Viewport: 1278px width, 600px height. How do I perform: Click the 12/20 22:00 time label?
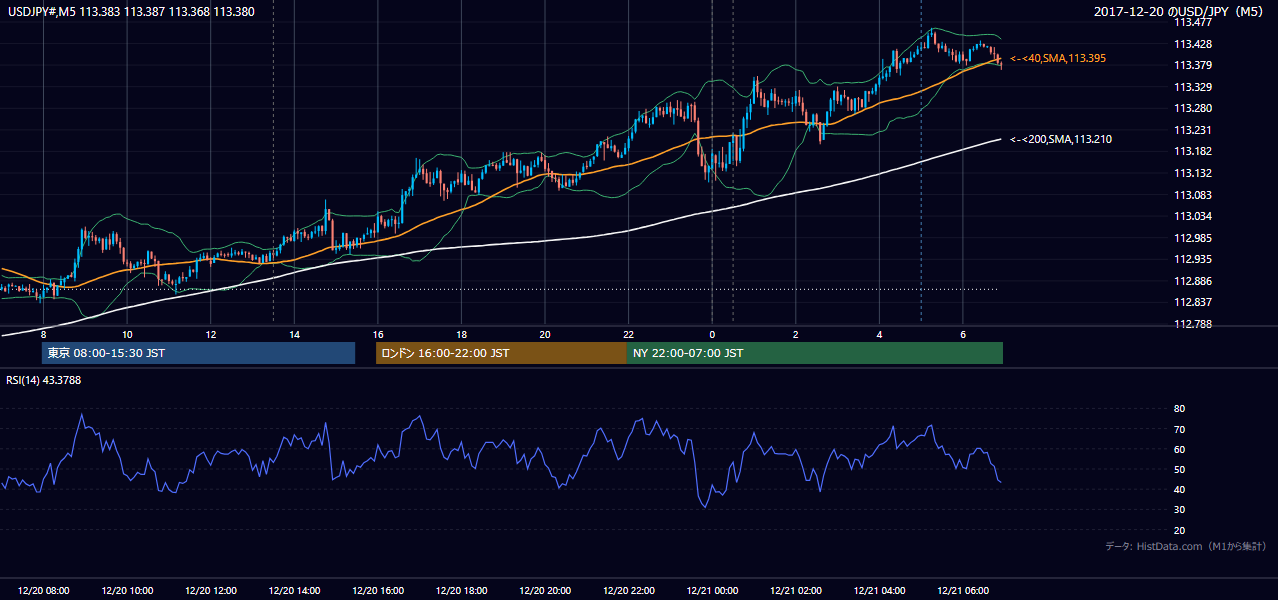pos(628,591)
